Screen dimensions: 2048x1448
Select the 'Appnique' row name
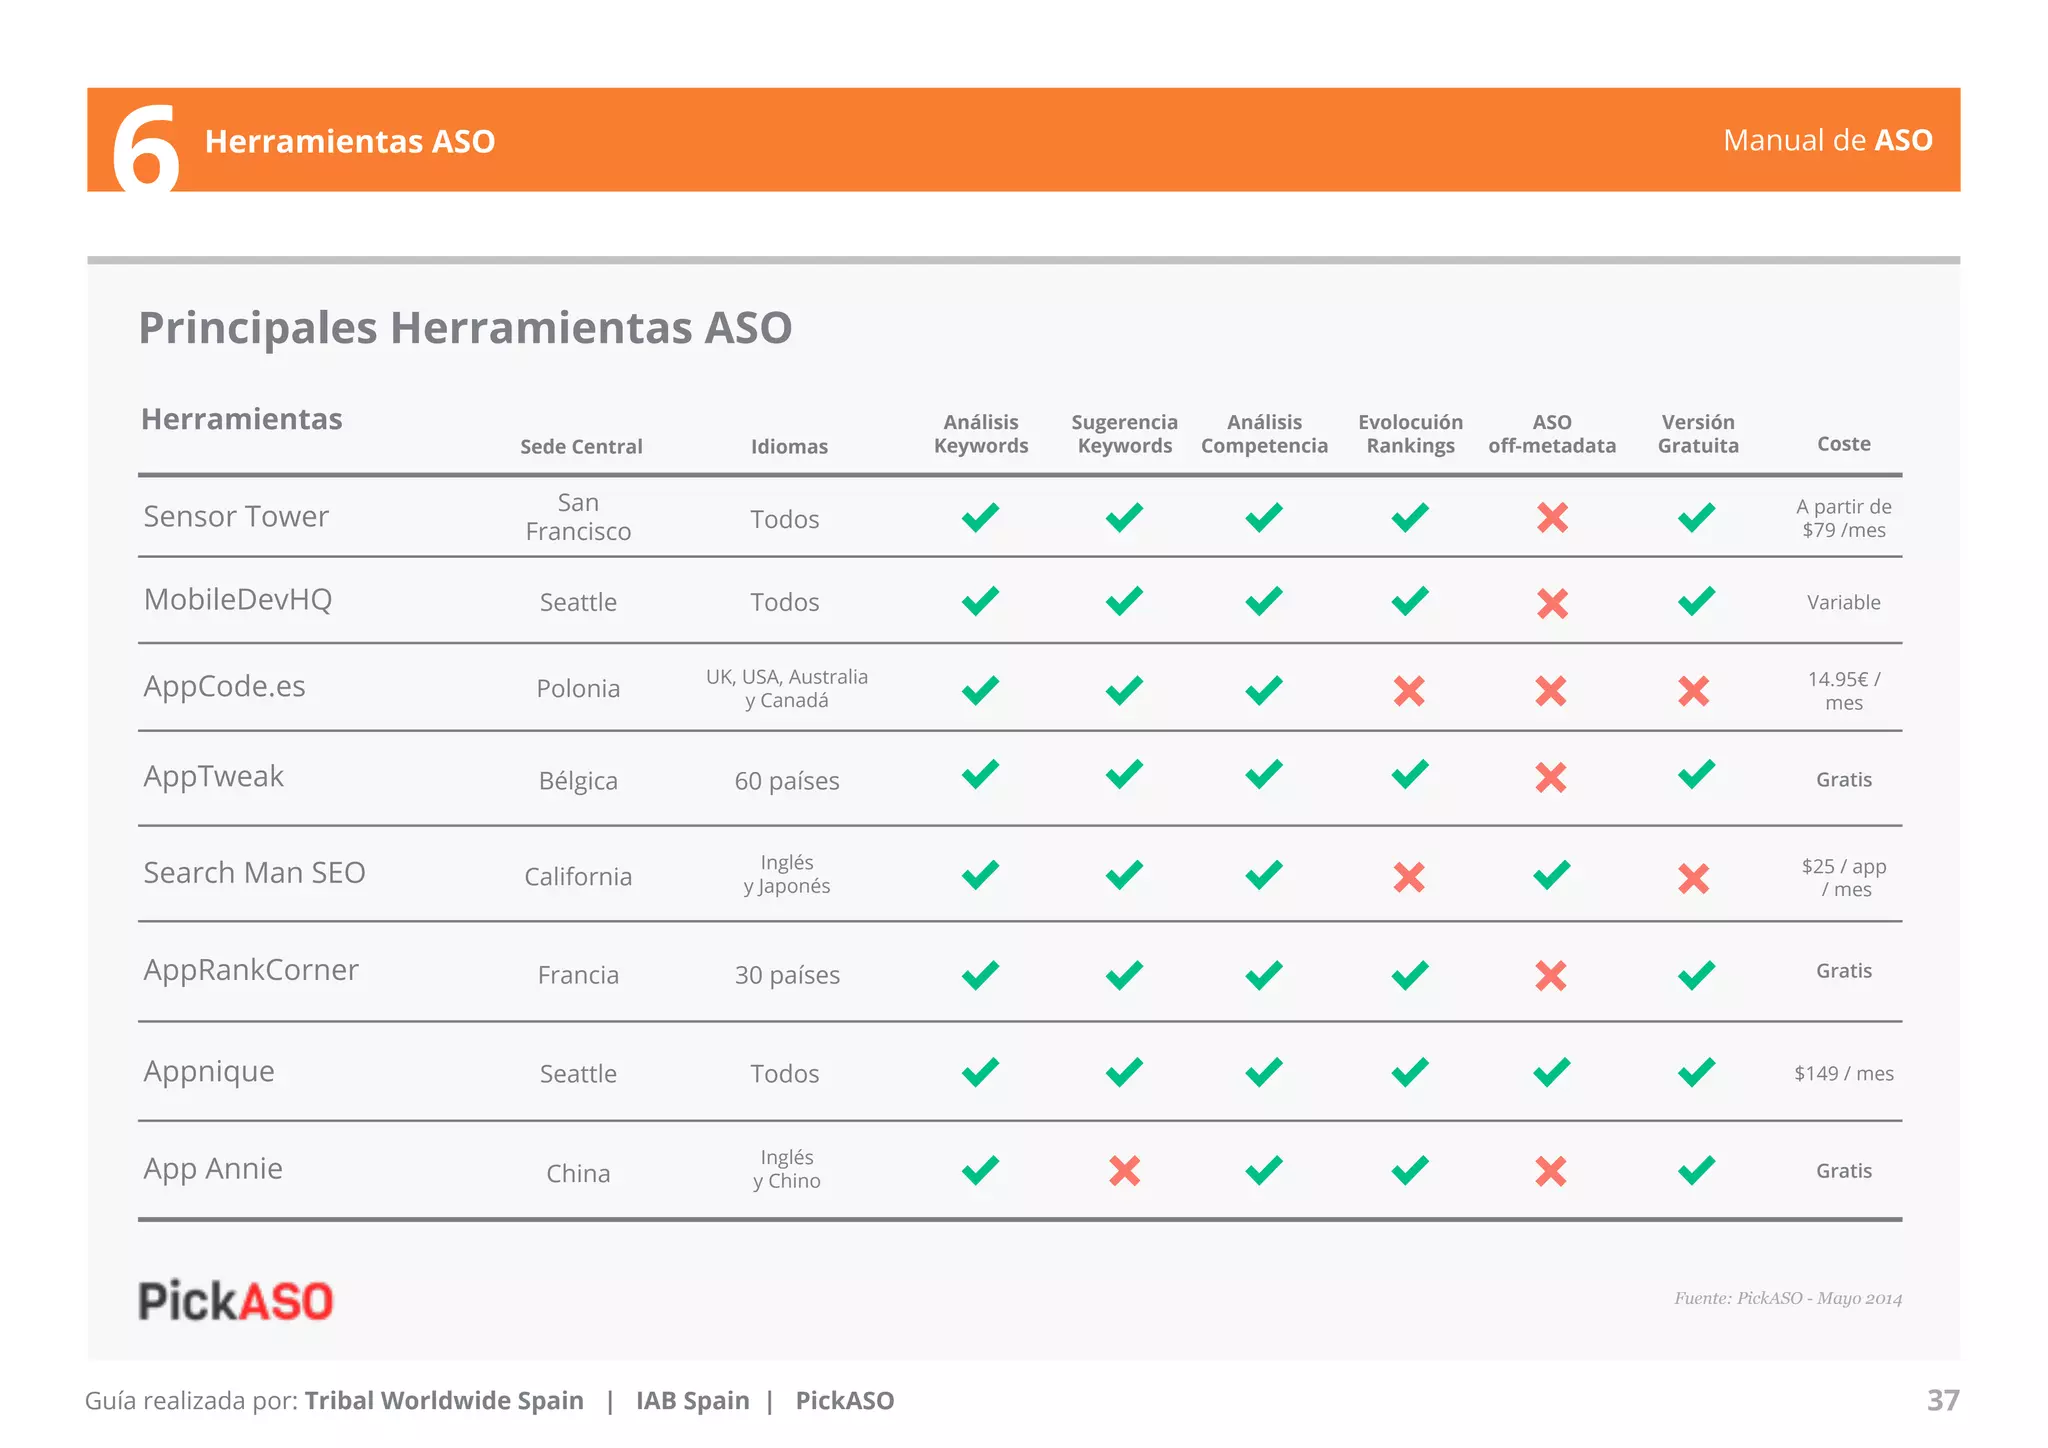209,1072
